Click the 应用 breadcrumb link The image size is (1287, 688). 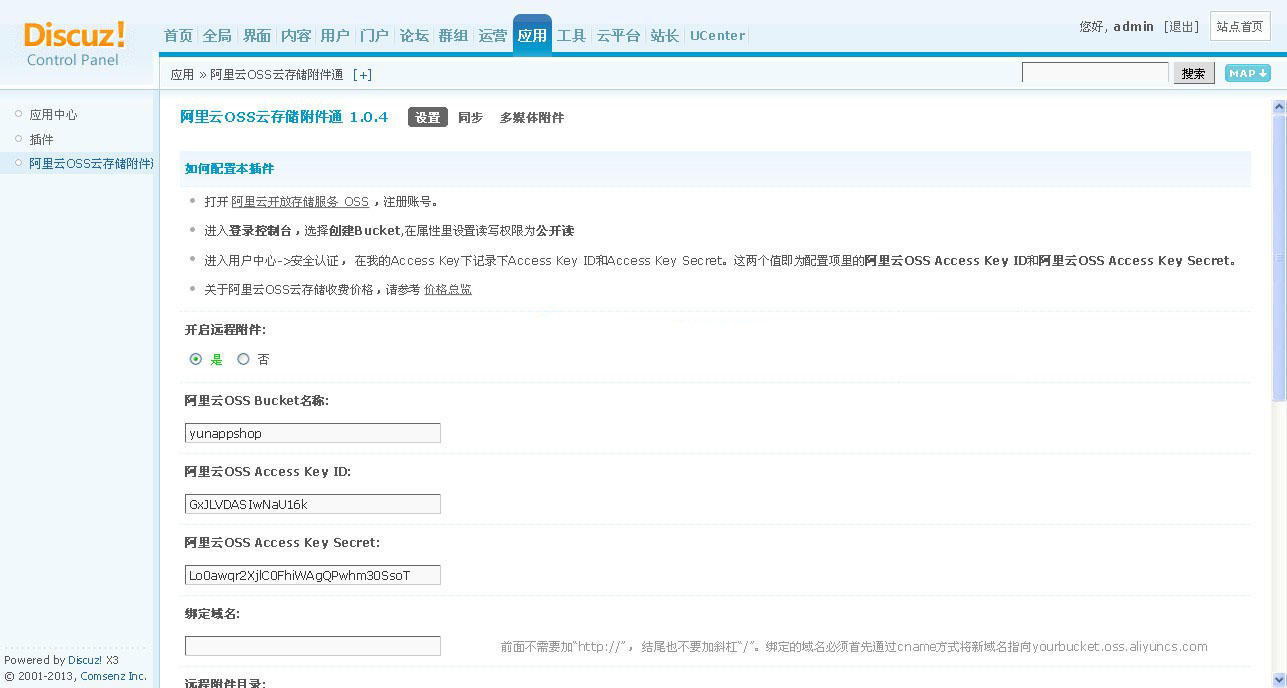[182, 75]
